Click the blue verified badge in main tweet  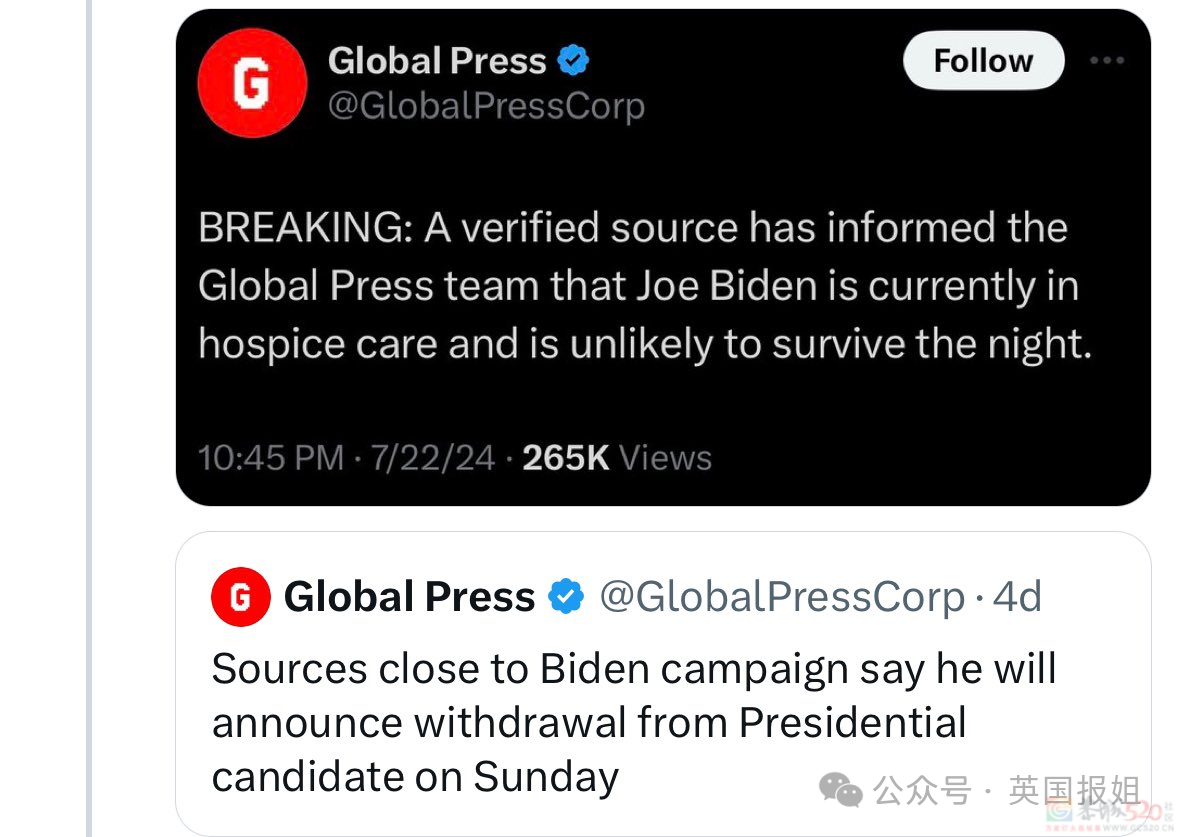coord(573,60)
